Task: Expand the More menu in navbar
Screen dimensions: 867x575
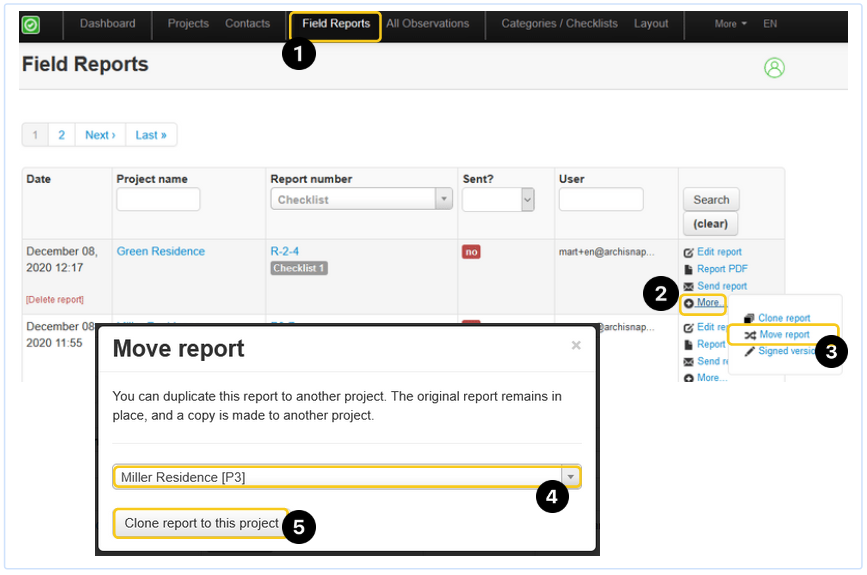Action: pos(730,24)
